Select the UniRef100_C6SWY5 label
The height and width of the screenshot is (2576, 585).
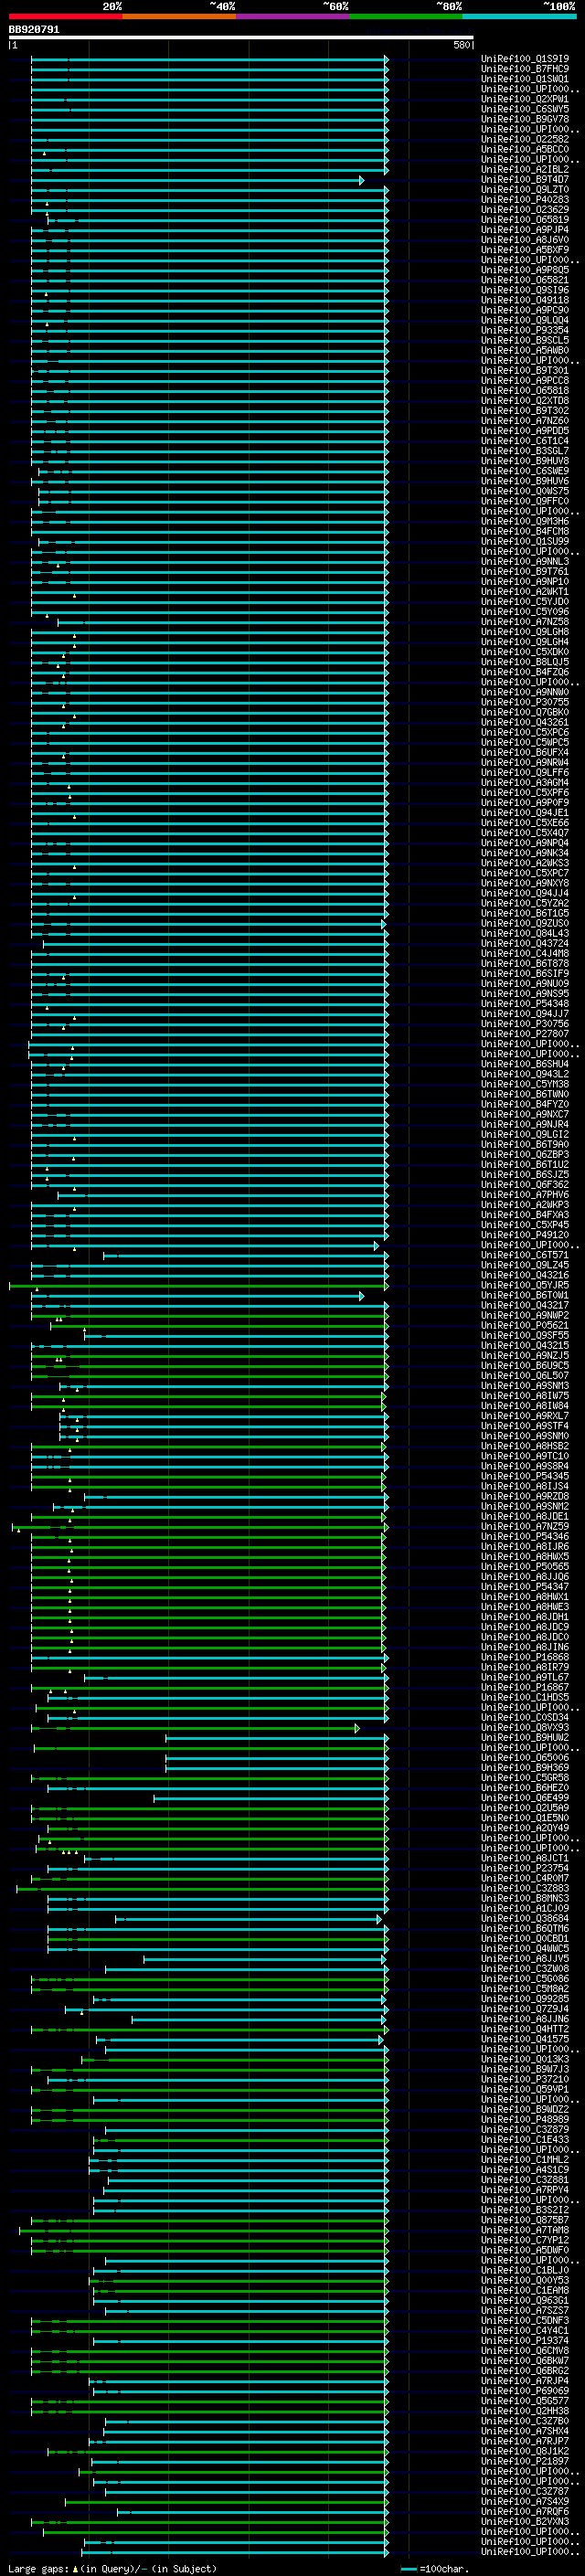tap(525, 109)
